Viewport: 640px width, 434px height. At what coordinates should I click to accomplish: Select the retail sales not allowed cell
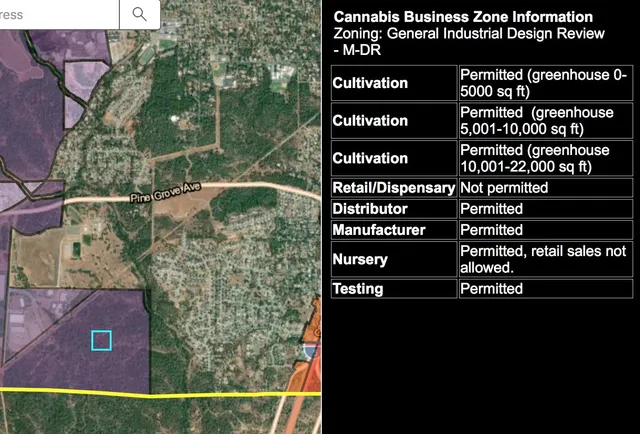(x=543, y=260)
